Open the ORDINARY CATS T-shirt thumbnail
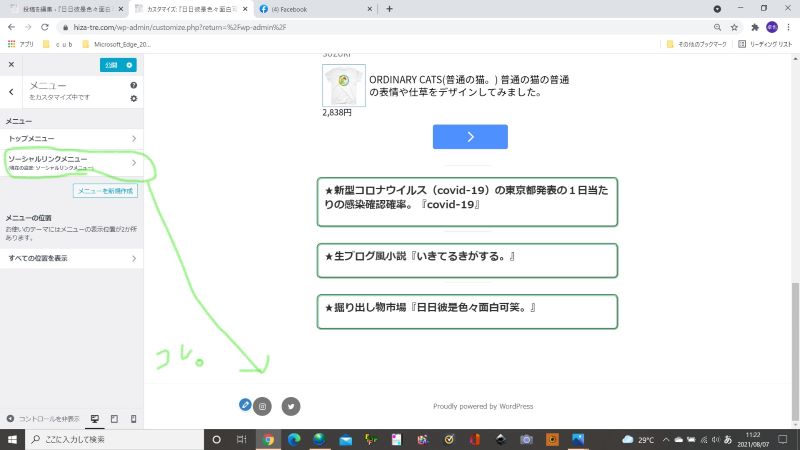 point(343,85)
